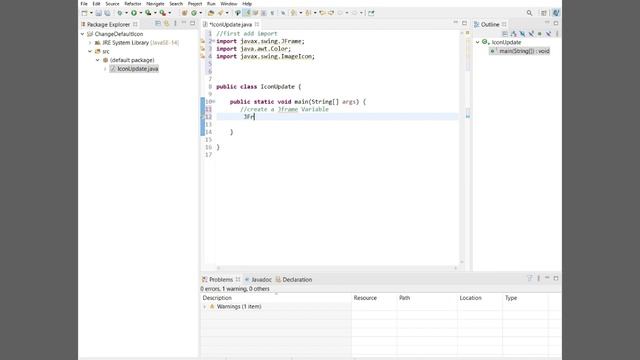Minimize the Package Explorer view
This screenshot has height=360, width=640.
click(184, 24)
